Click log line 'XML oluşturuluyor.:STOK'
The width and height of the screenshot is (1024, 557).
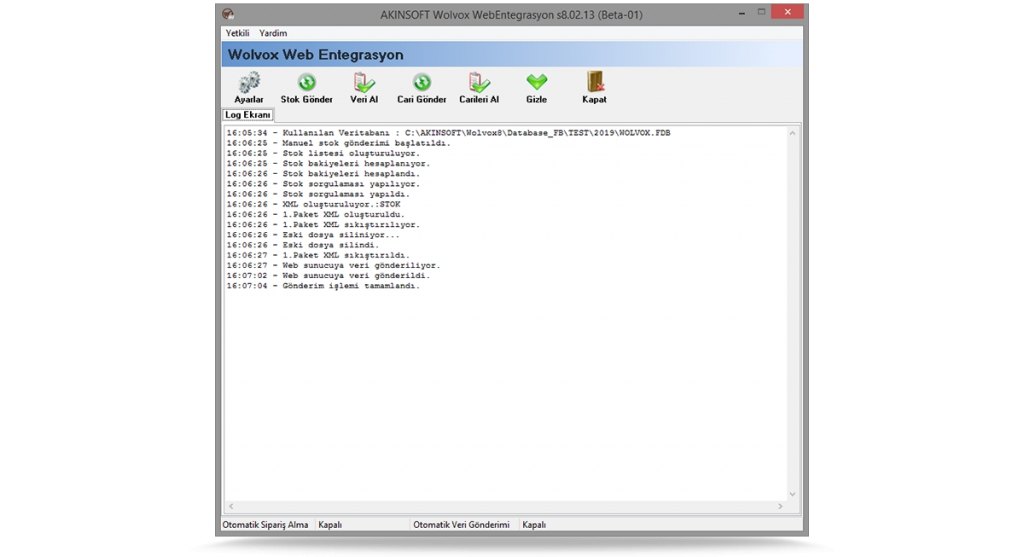coord(313,204)
